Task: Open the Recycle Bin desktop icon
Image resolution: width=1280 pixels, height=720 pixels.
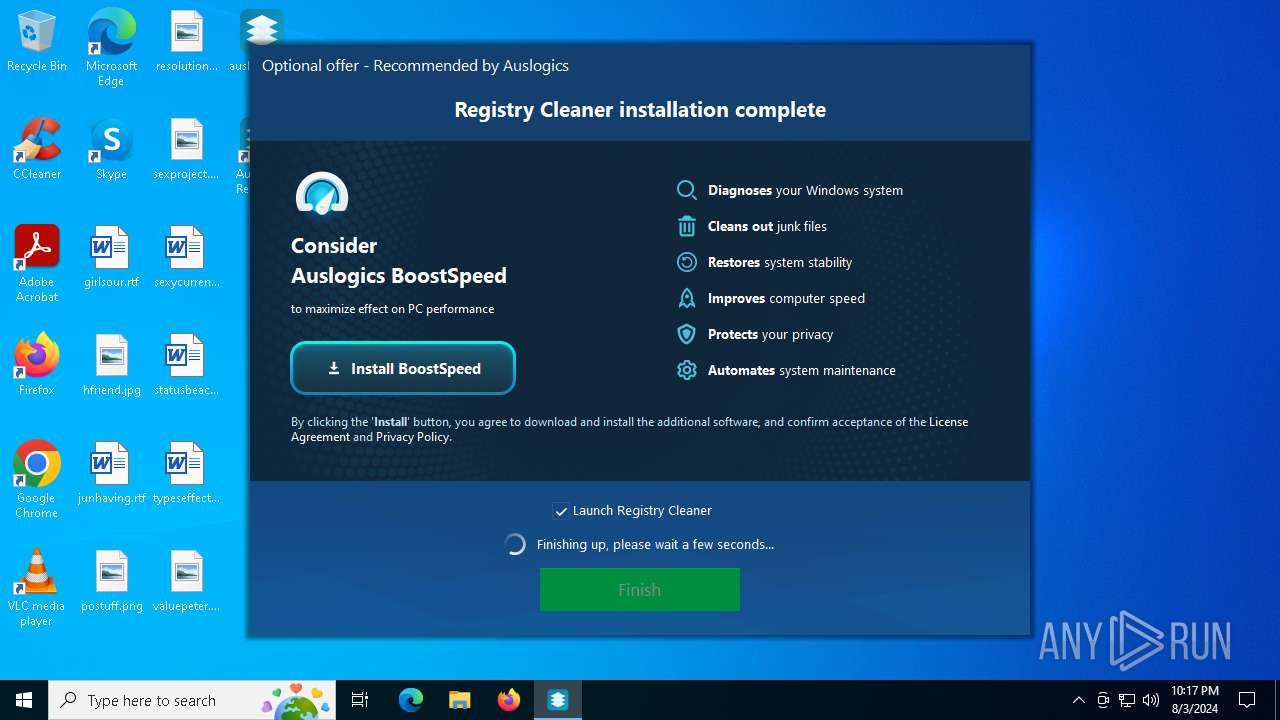Action: tap(37, 42)
